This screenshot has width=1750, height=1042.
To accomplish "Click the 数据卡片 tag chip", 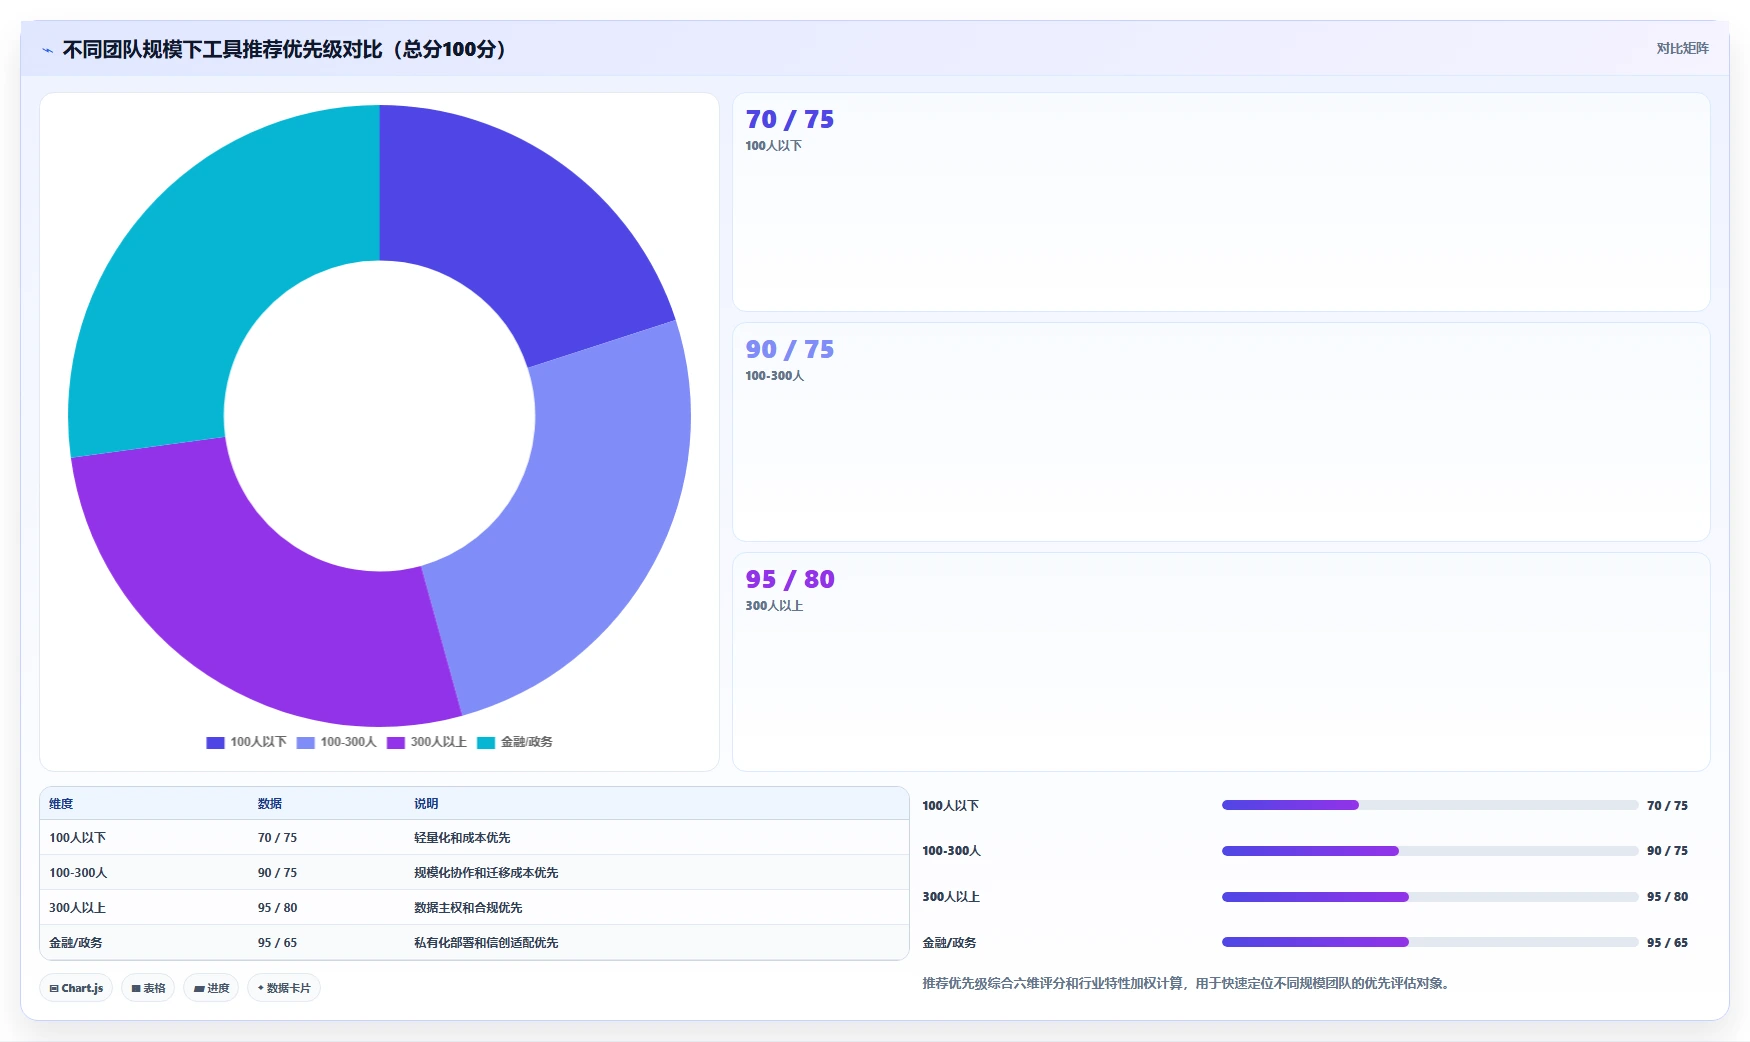I will pyautogui.click(x=284, y=988).
